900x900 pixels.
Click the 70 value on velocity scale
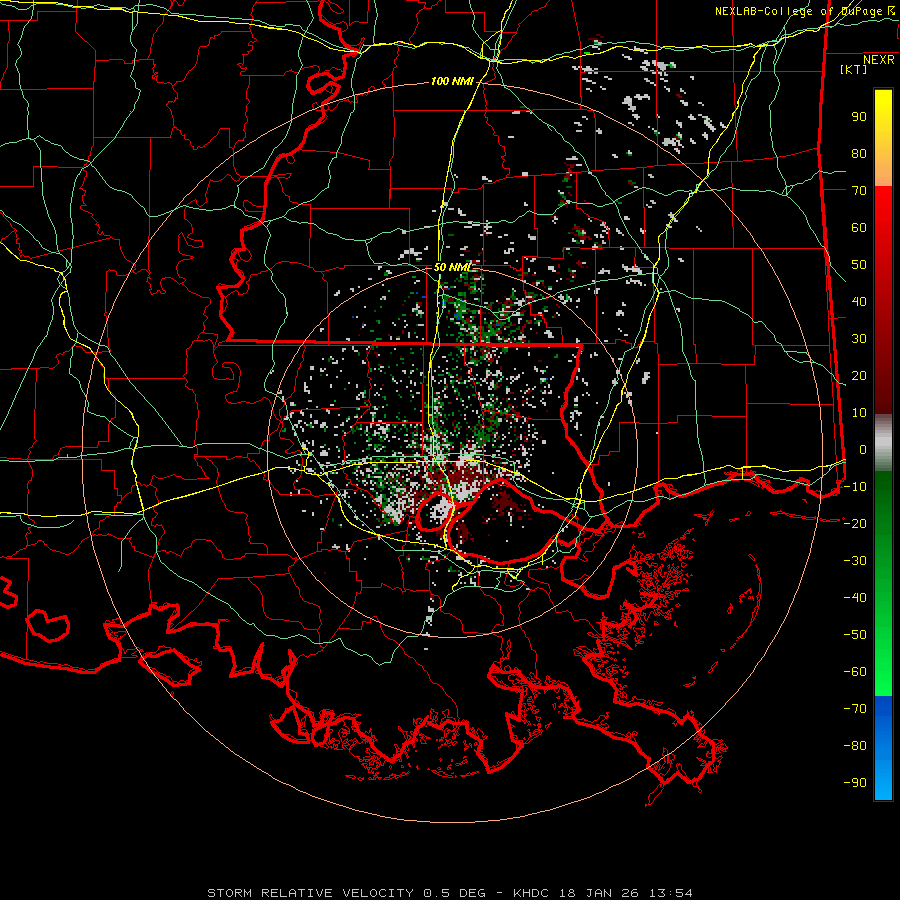[859, 191]
